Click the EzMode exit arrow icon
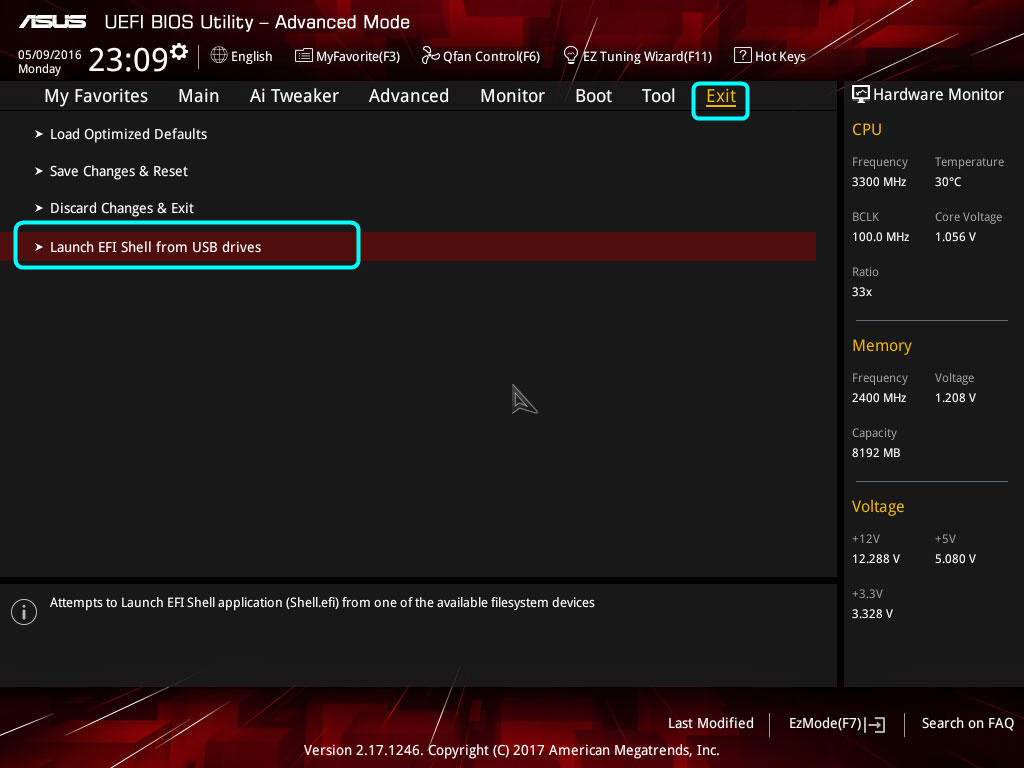Image resolution: width=1024 pixels, height=768 pixels. (876, 724)
